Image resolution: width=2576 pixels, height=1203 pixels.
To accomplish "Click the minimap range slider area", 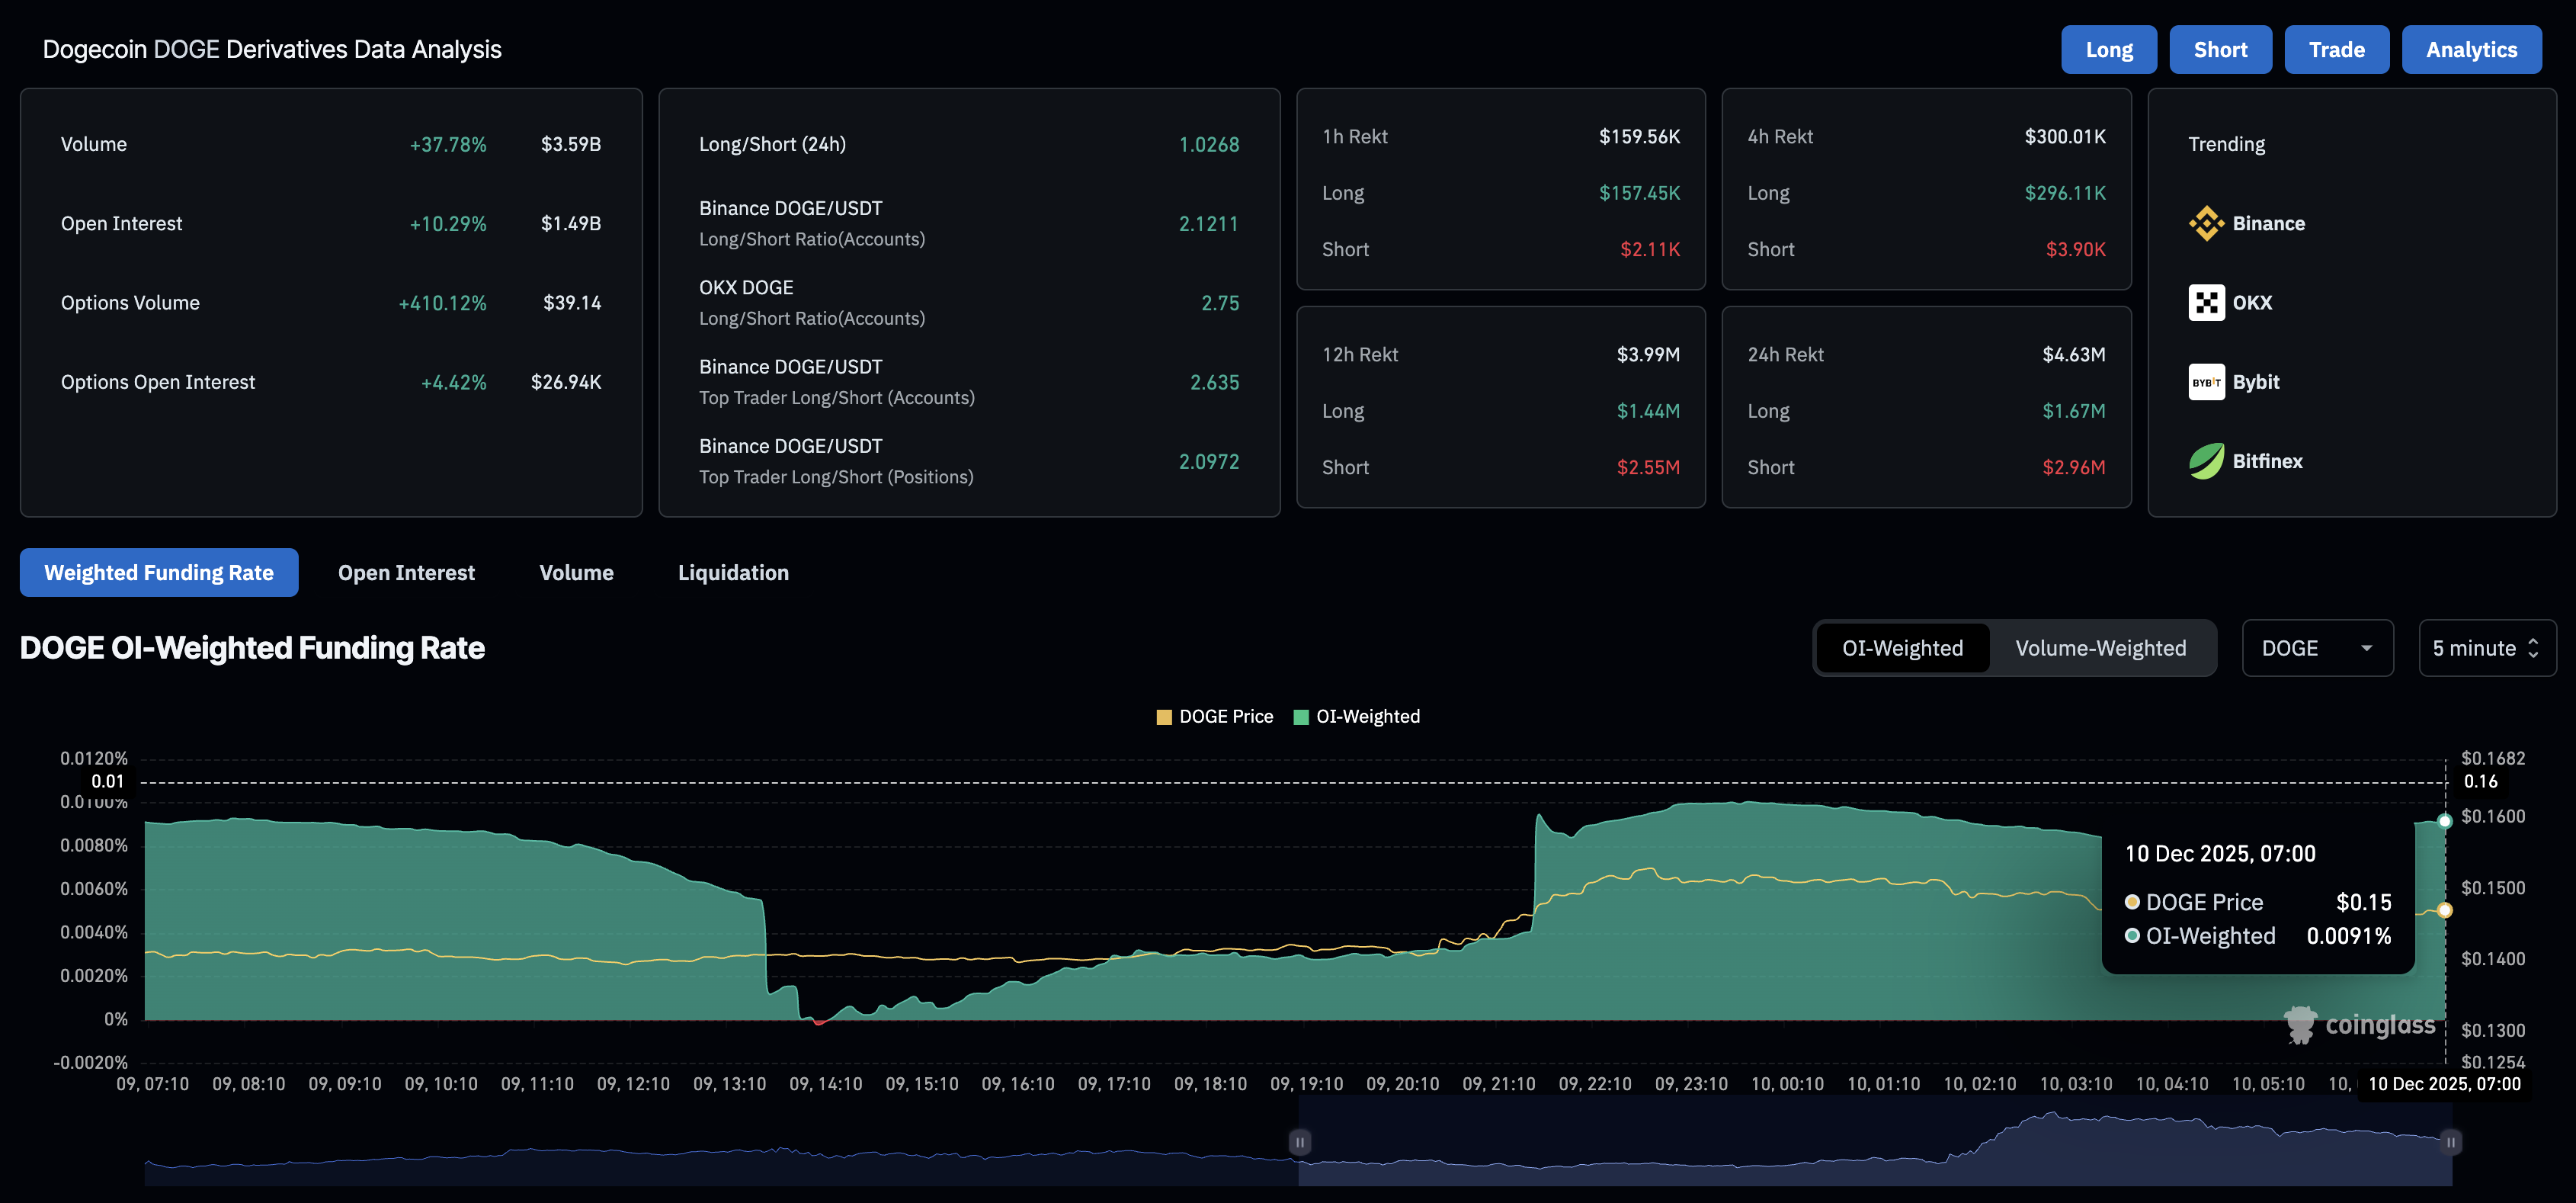I will pos(1875,1141).
